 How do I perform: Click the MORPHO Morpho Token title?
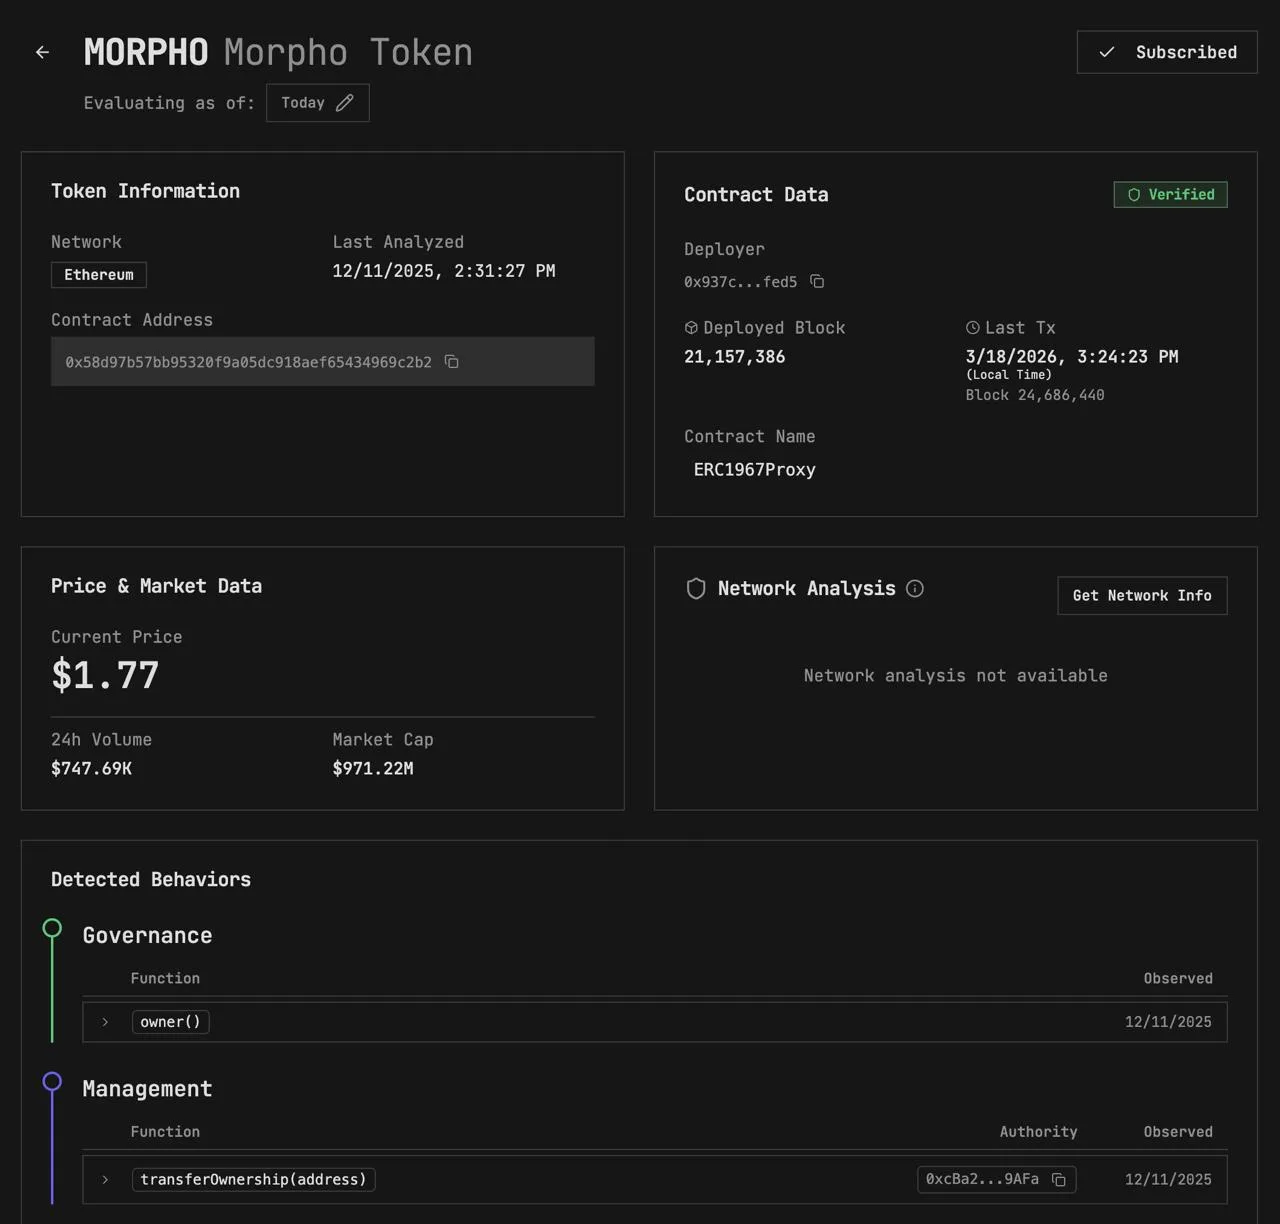tap(278, 52)
